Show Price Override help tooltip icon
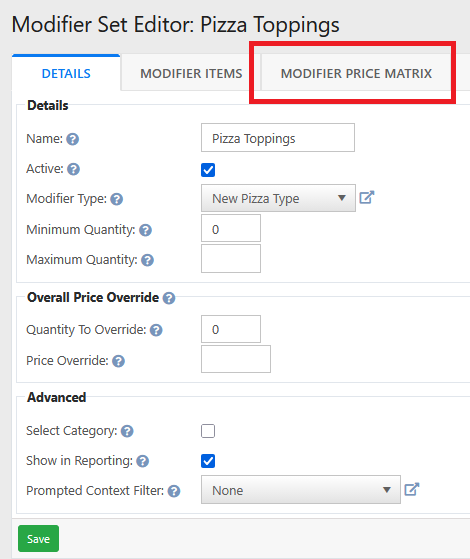The width and height of the screenshot is (470, 559). pyautogui.click(x=118, y=361)
